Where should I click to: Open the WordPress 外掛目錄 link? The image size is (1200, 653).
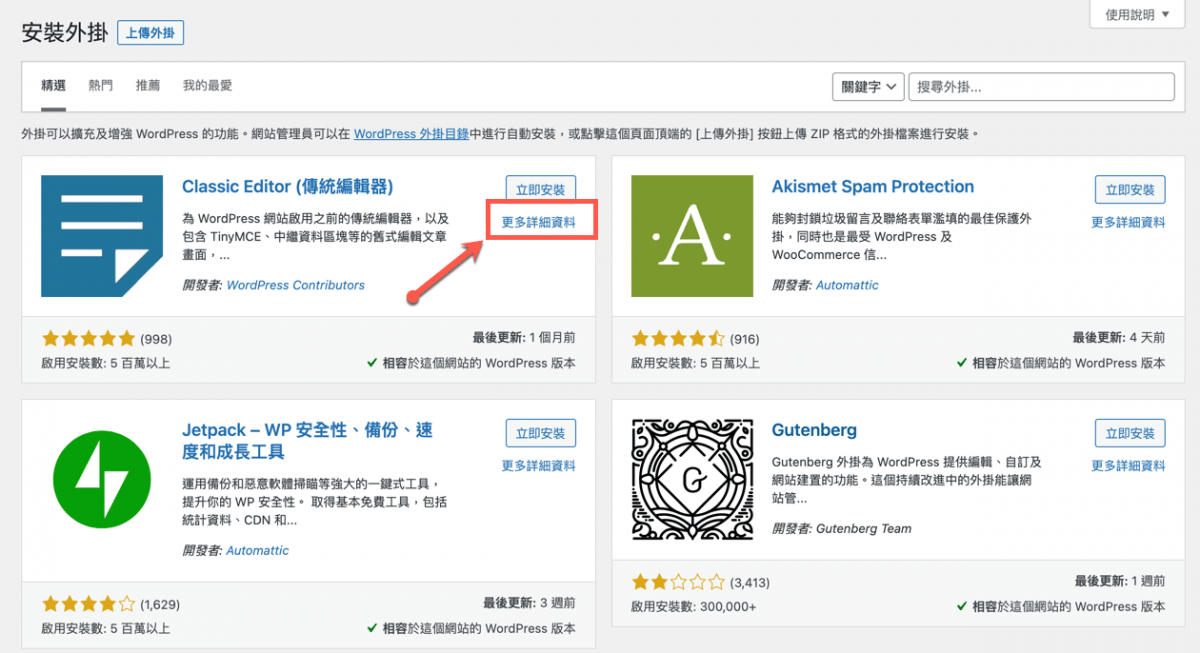(411, 134)
